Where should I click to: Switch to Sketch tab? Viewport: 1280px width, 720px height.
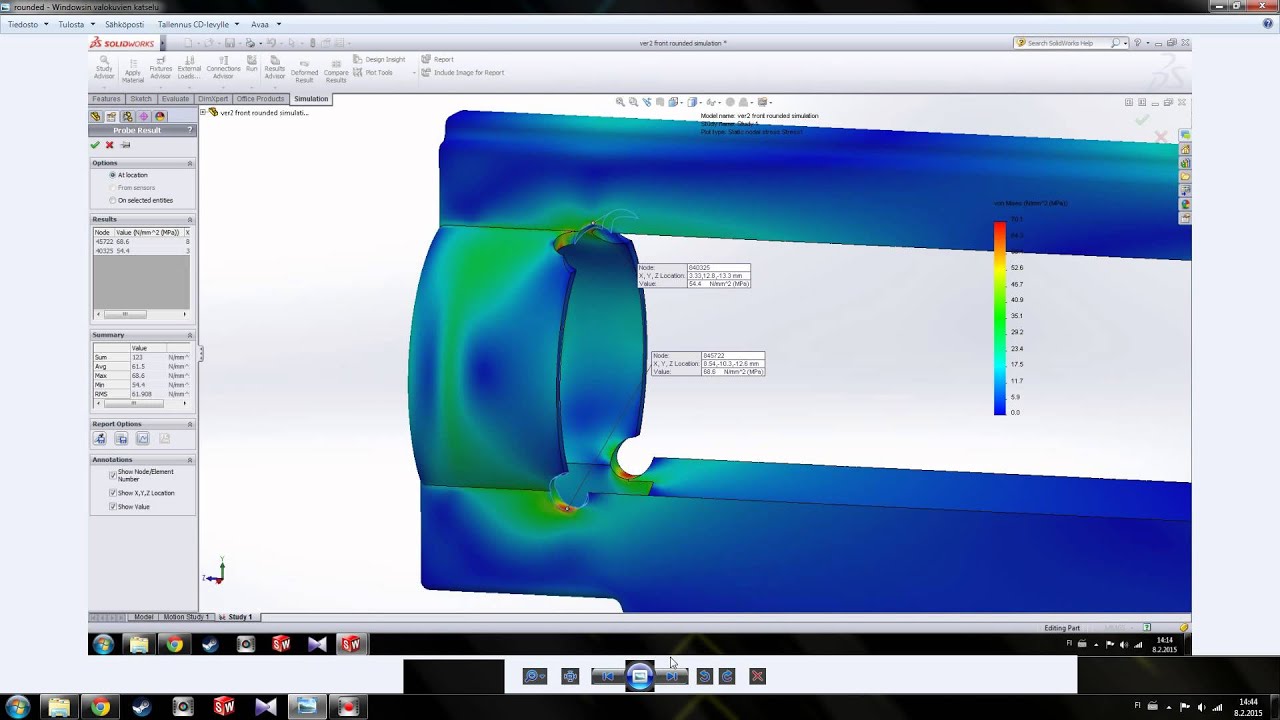(141, 99)
